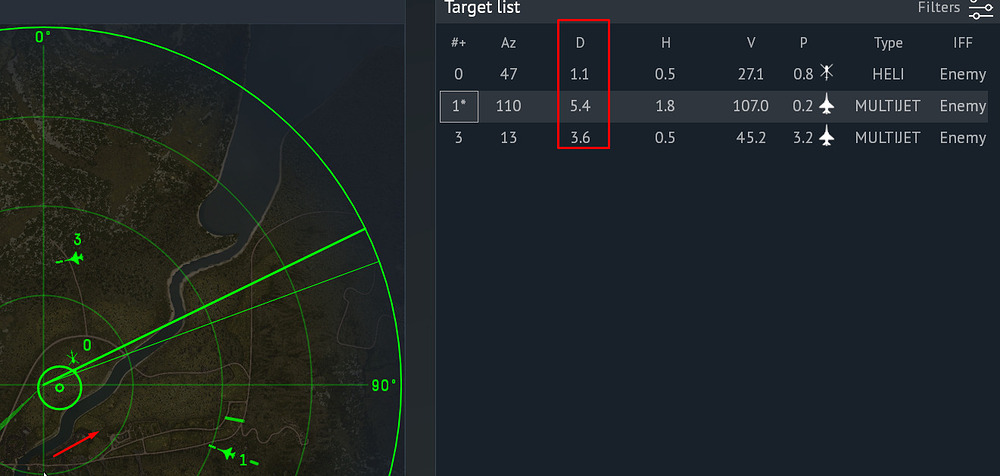Click the jet icon in target row 1*
The width and height of the screenshot is (1000, 476).
point(826,106)
